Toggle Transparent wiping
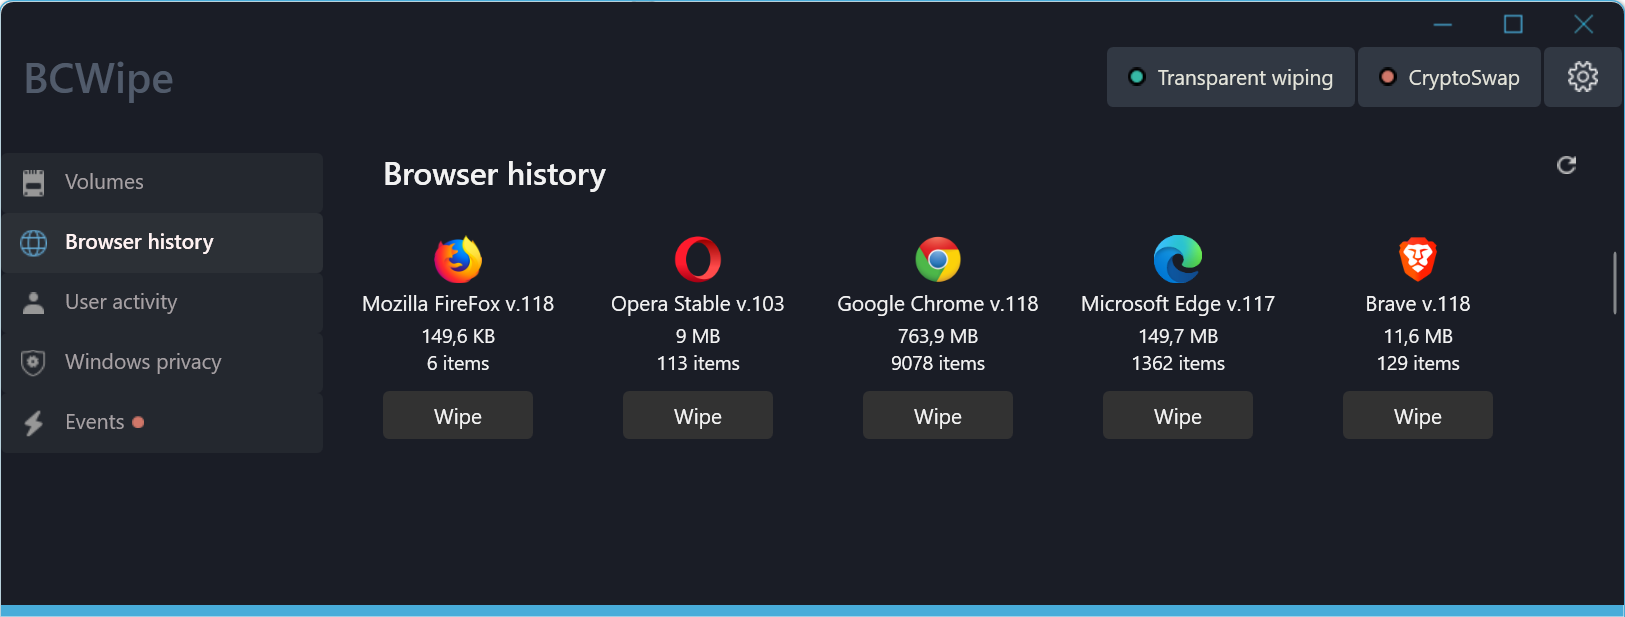 [x=1231, y=77]
